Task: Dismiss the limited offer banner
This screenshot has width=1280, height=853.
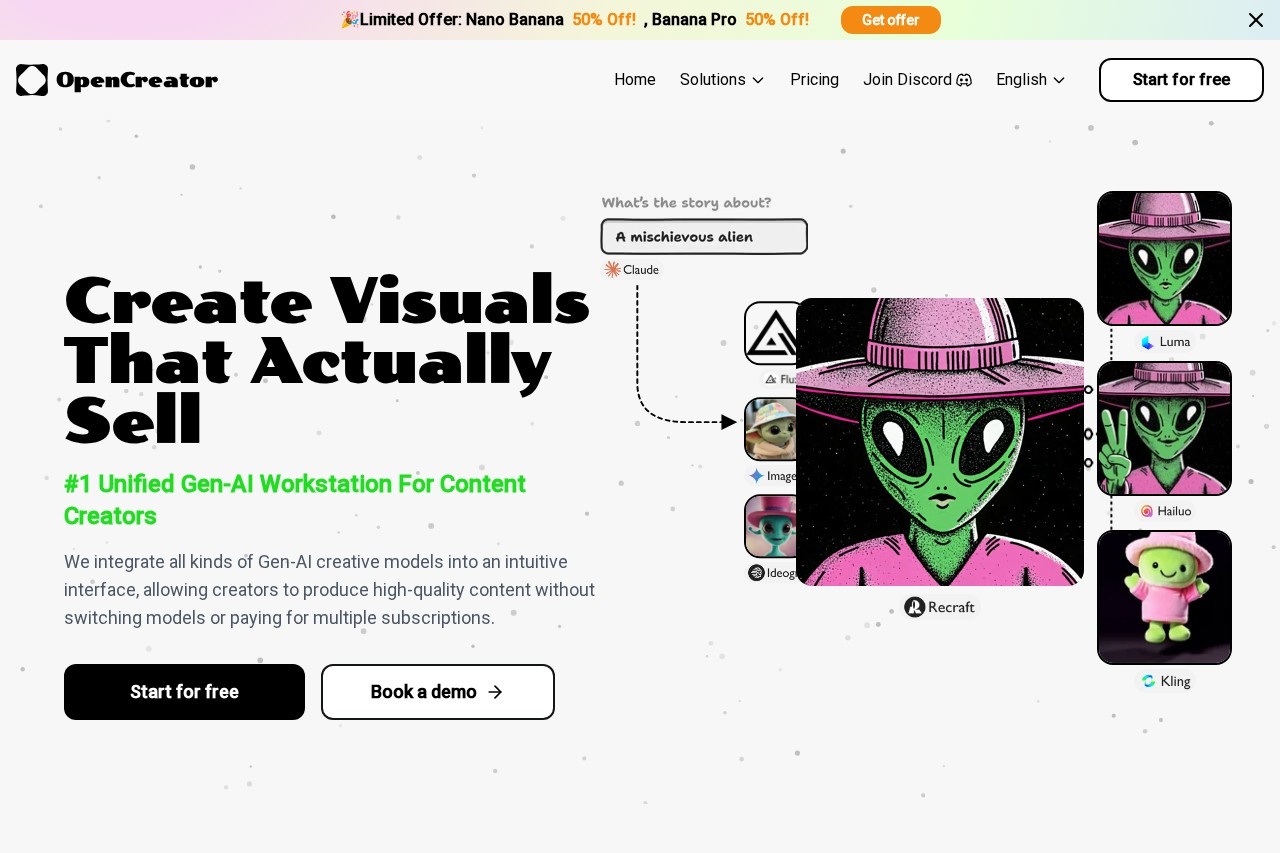Action: (1256, 20)
